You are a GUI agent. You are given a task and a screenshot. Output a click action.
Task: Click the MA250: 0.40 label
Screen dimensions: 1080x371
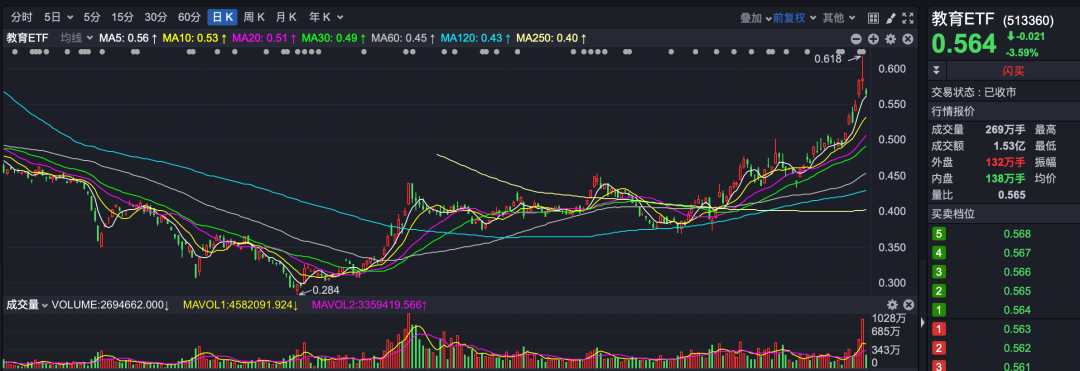click(551, 39)
